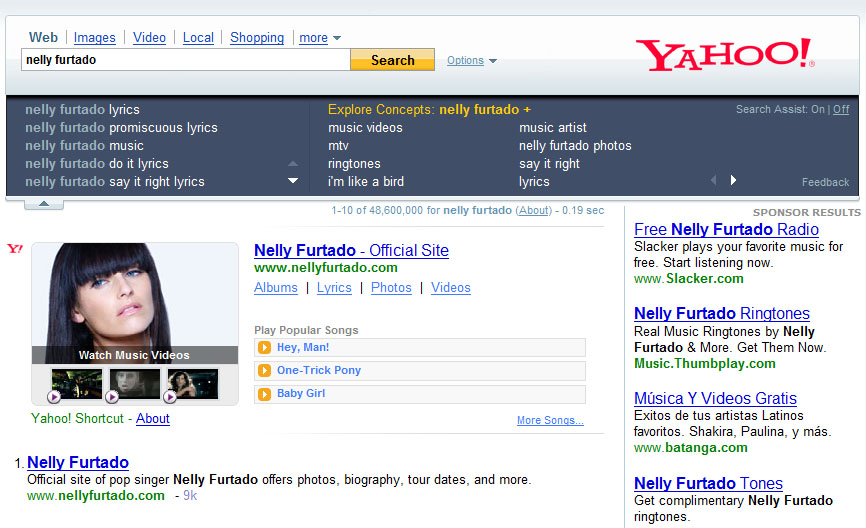866x528 pixels.
Task: Switch to Shopping search tab
Action: (x=257, y=38)
